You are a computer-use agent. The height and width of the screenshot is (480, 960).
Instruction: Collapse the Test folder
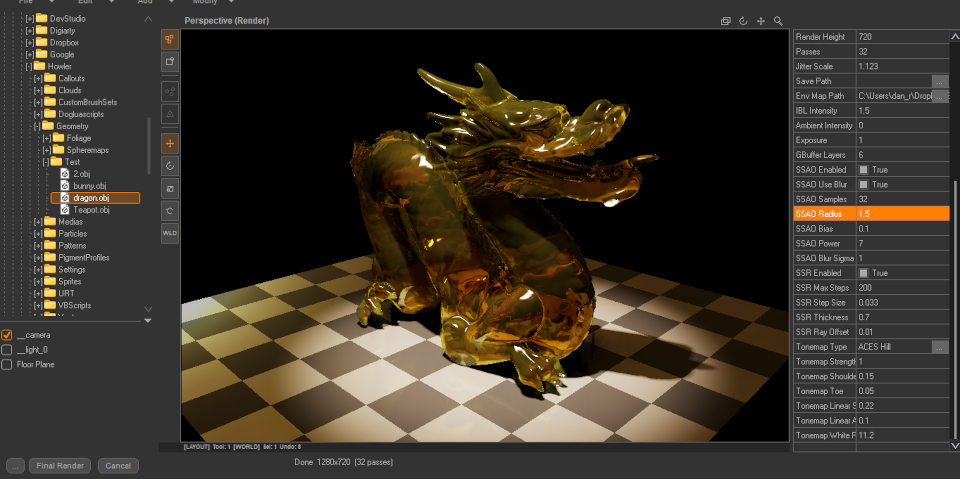click(46, 162)
